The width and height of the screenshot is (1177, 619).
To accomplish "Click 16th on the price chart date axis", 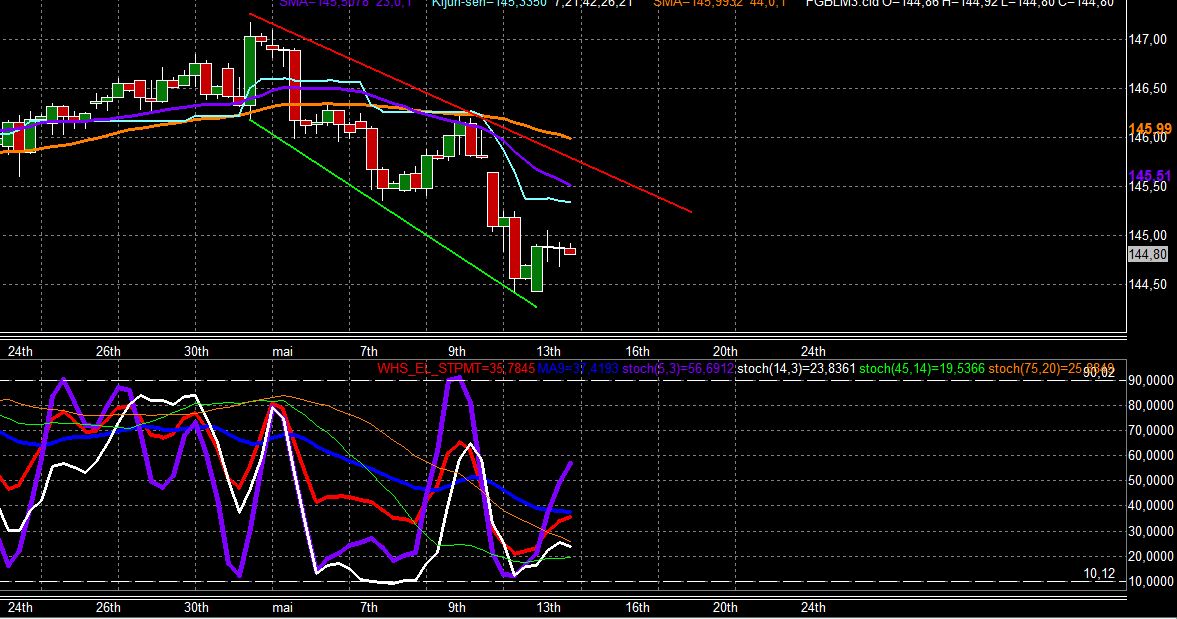I will pos(637,351).
